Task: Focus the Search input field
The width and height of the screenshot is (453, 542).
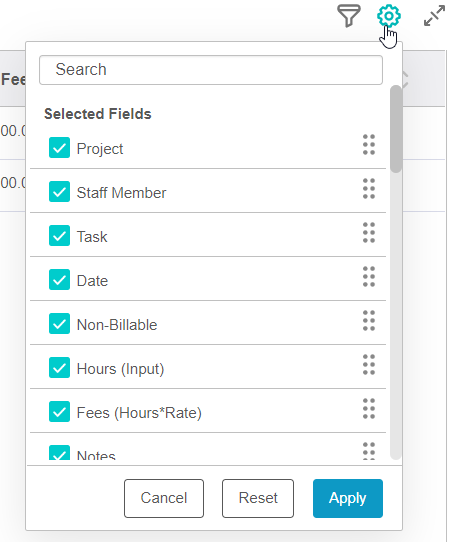Action: click(x=211, y=70)
